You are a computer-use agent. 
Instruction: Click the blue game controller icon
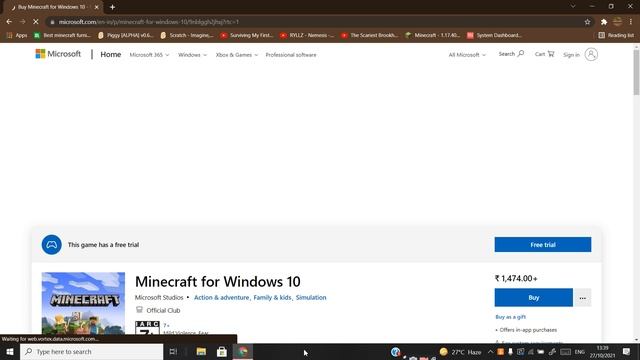(x=51, y=244)
